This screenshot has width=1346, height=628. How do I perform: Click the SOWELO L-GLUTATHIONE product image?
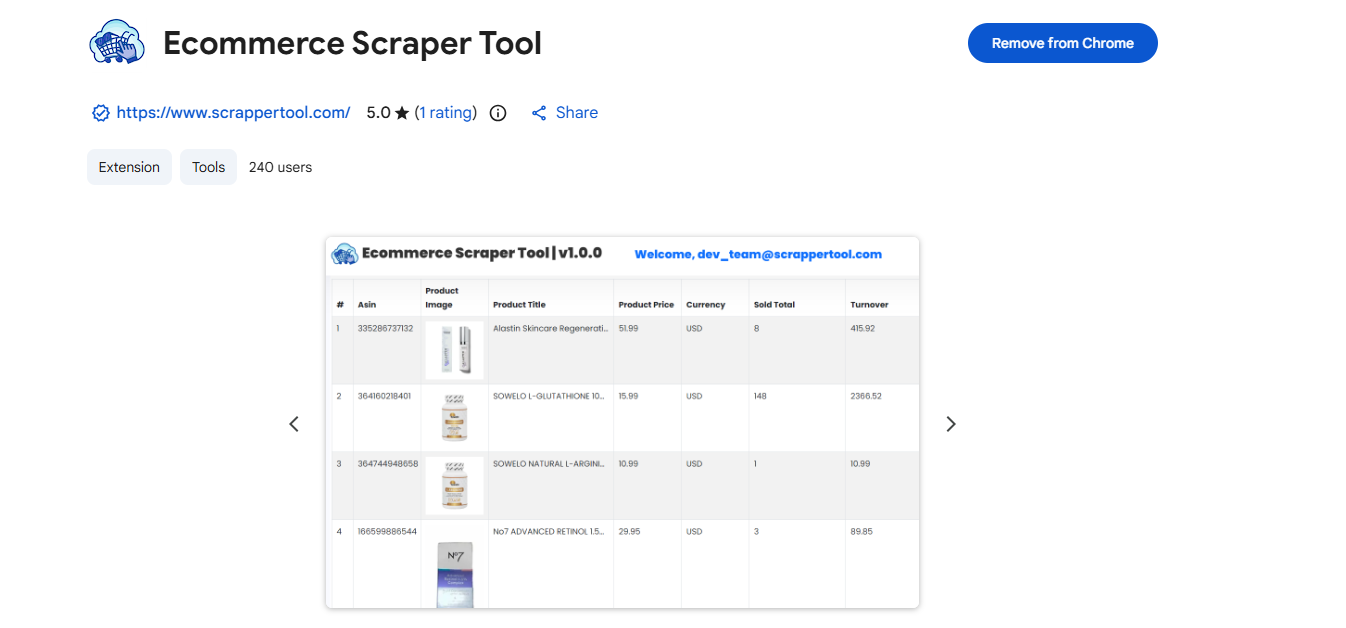454,418
